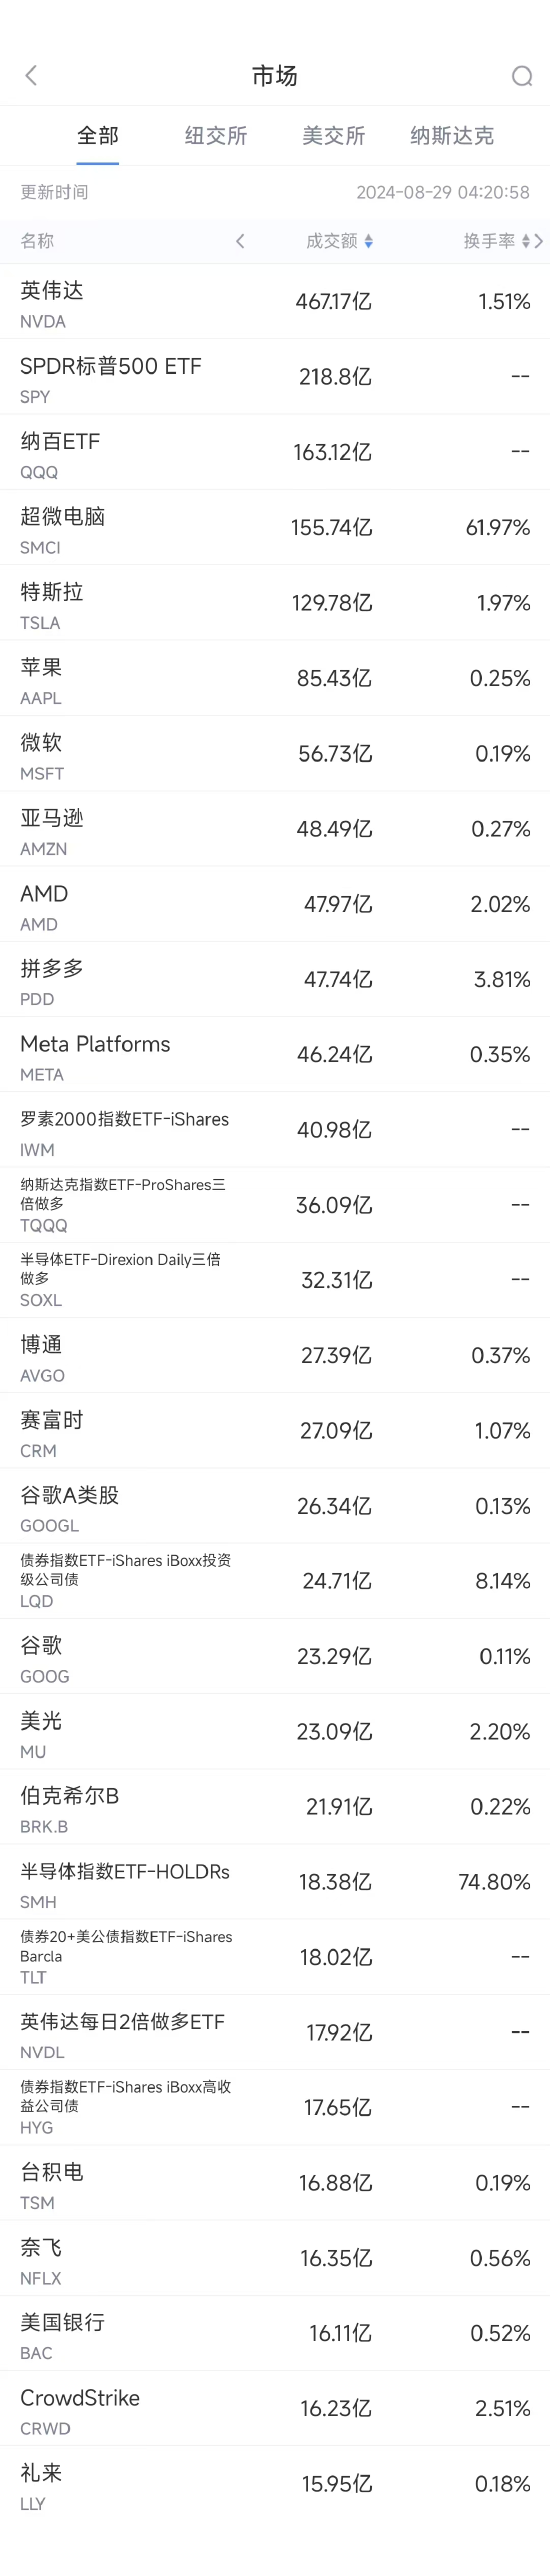Switch to the 纳斯达克 tab
Screen dimensions: 550x2572
click(452, 136)
